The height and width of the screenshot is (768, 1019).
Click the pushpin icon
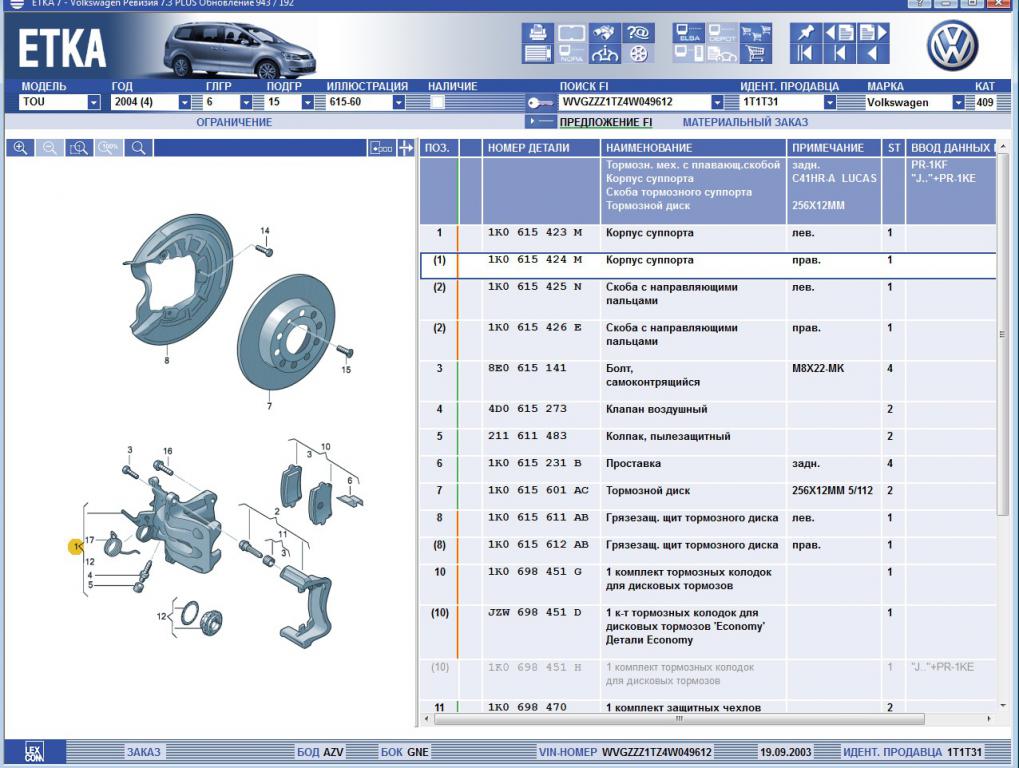pos(806,32)
